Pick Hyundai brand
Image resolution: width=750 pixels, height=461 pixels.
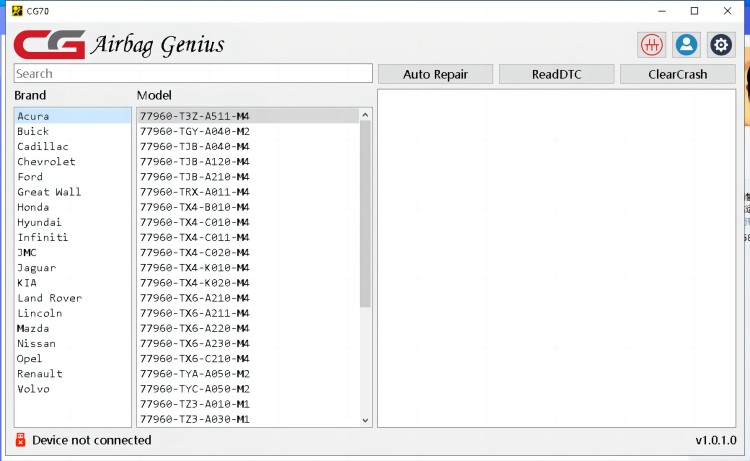point(73,222)
